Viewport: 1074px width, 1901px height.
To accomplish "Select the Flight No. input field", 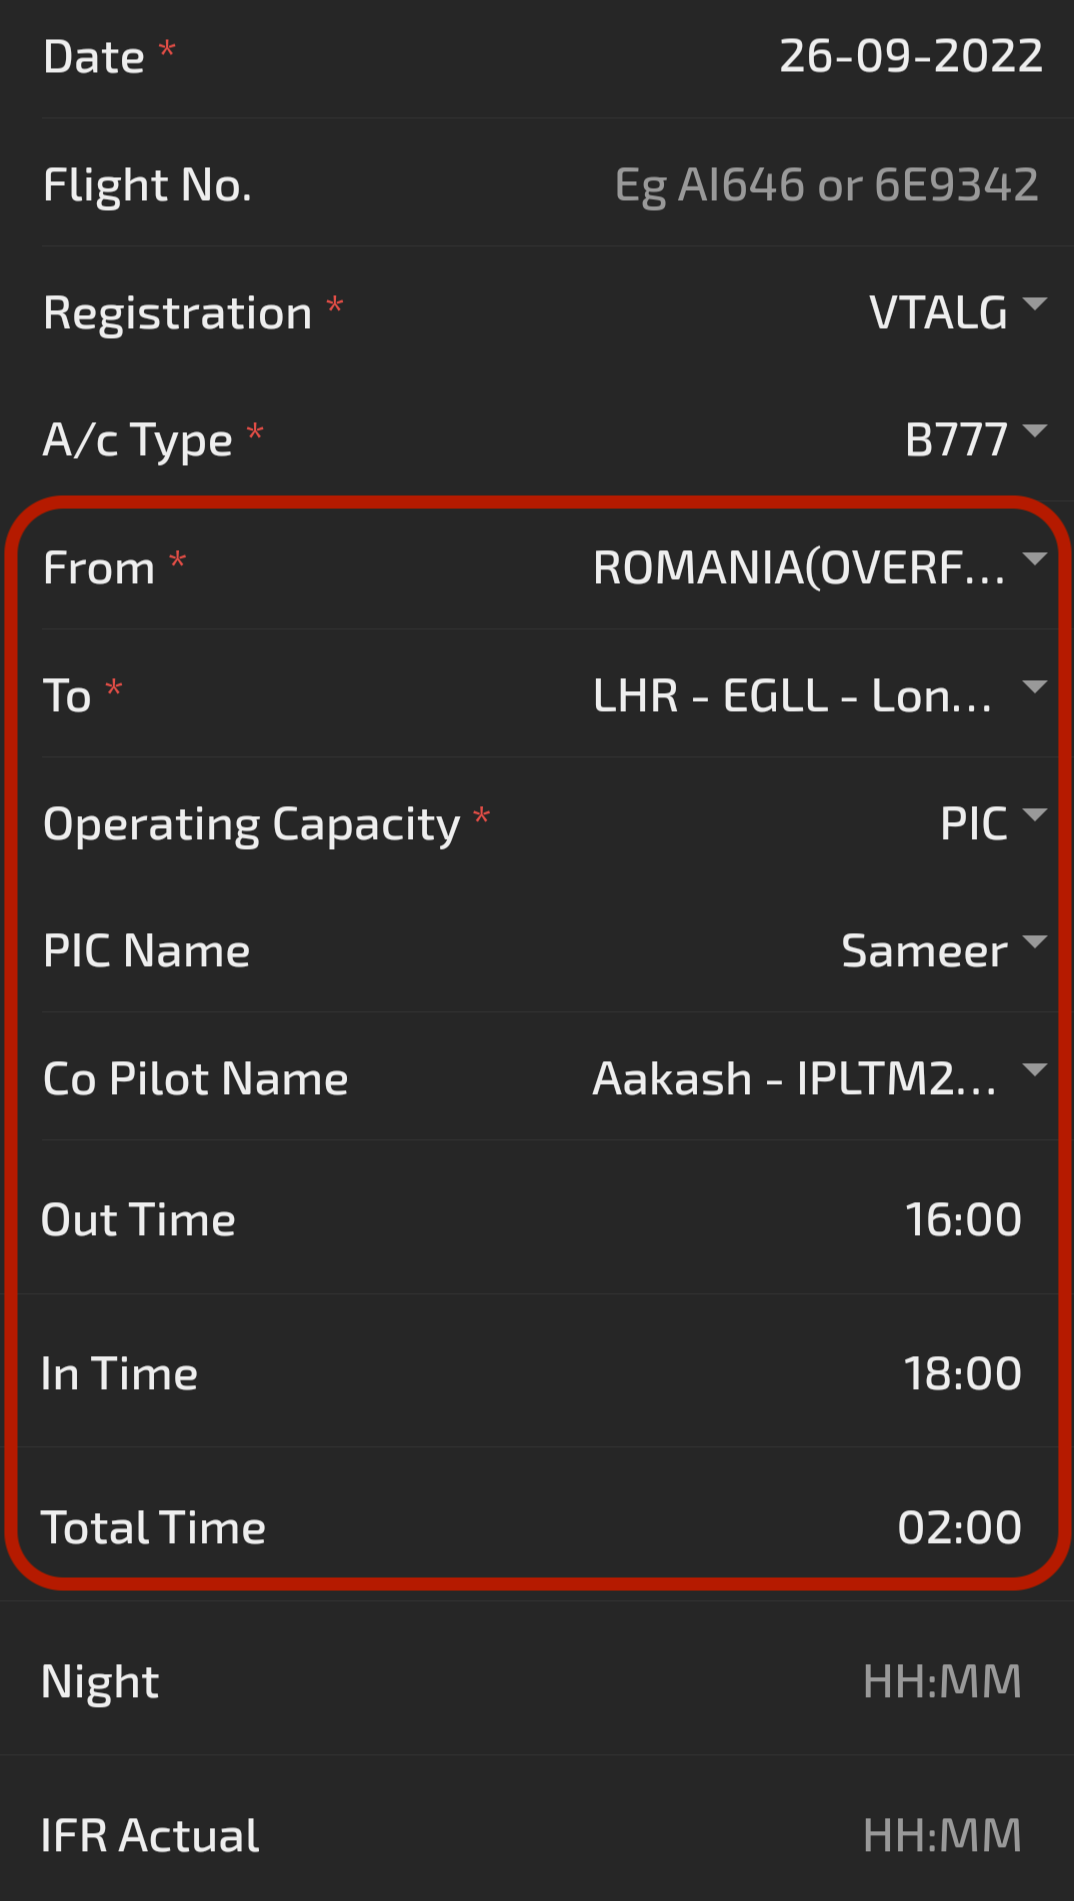I will (x=826, y=185).
